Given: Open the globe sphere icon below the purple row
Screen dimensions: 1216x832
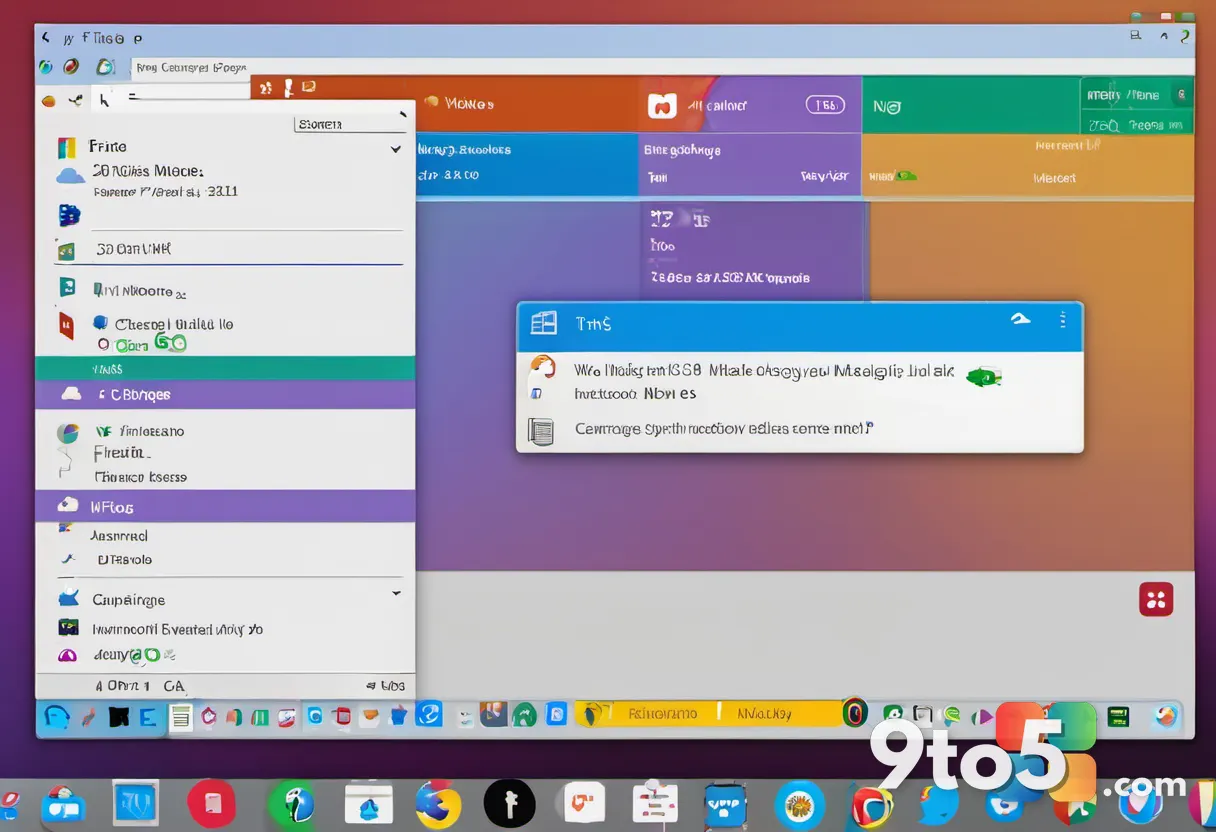Looking at the screenshot, I should click(x=67, y=433).
